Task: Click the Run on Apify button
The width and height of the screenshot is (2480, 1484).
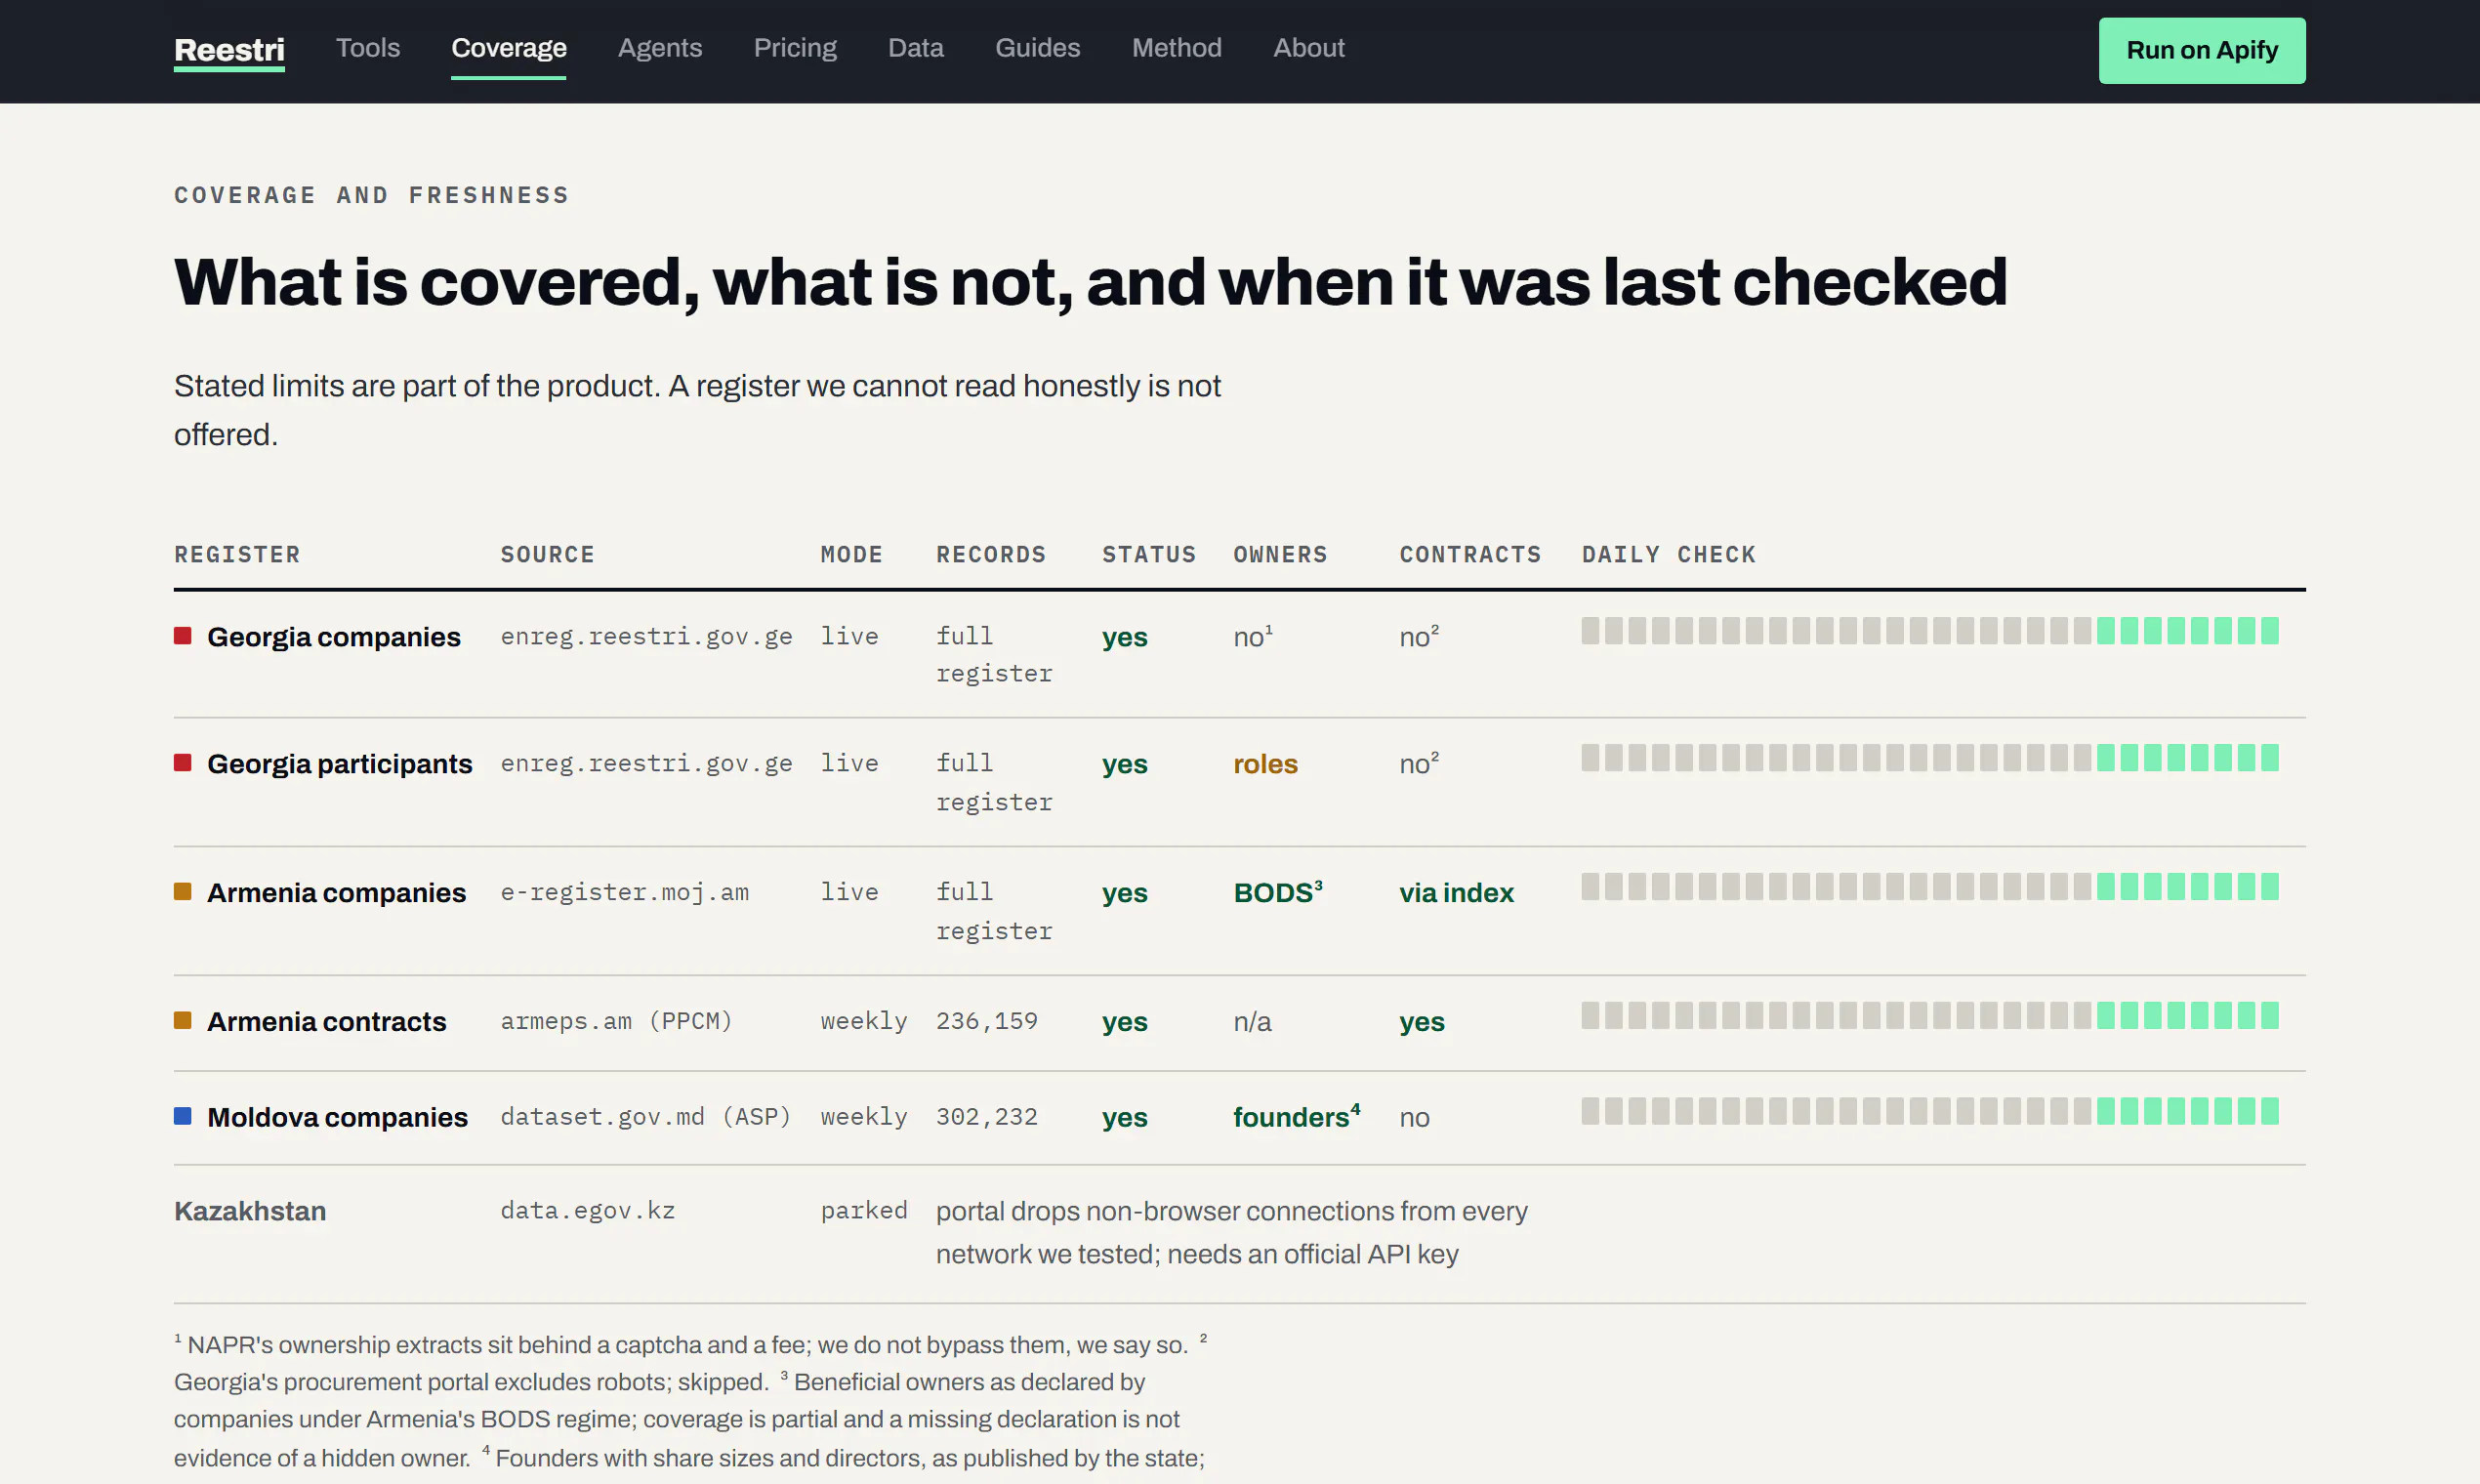Action: (2202, 50)
